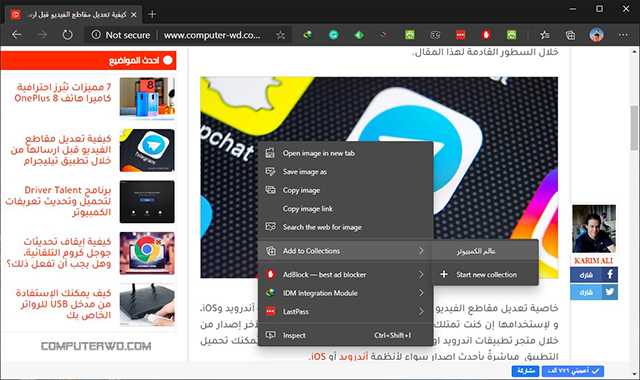Click the Not secure site info indicator
Image resolution: width=640 pixels, height=380 pixels.
(x=121, y=35)
